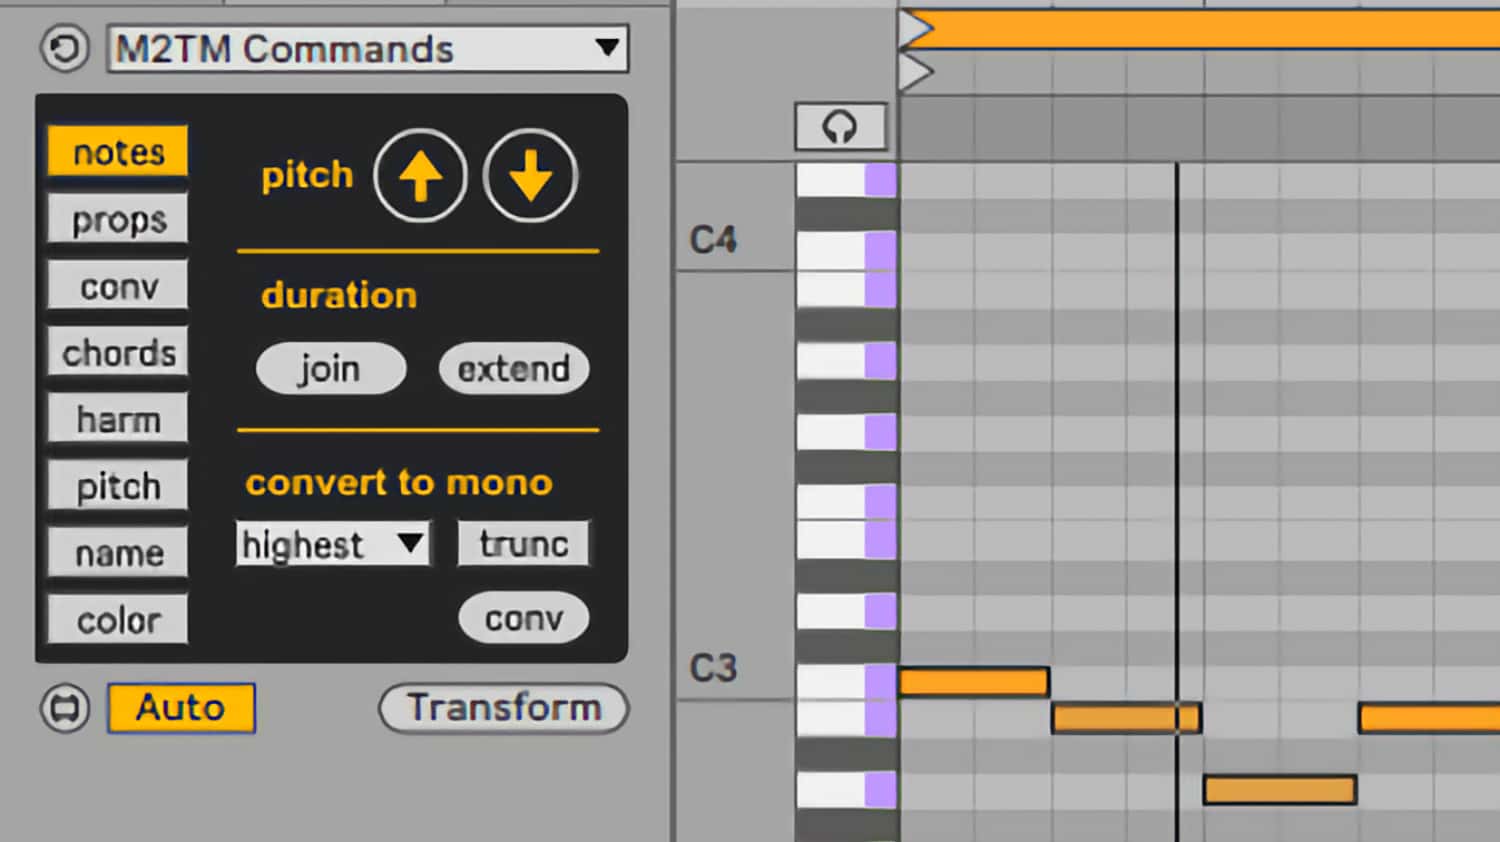Click the pitch up arrow button
The width and height of the screenshot is (1500, 842).
[420, 176]
